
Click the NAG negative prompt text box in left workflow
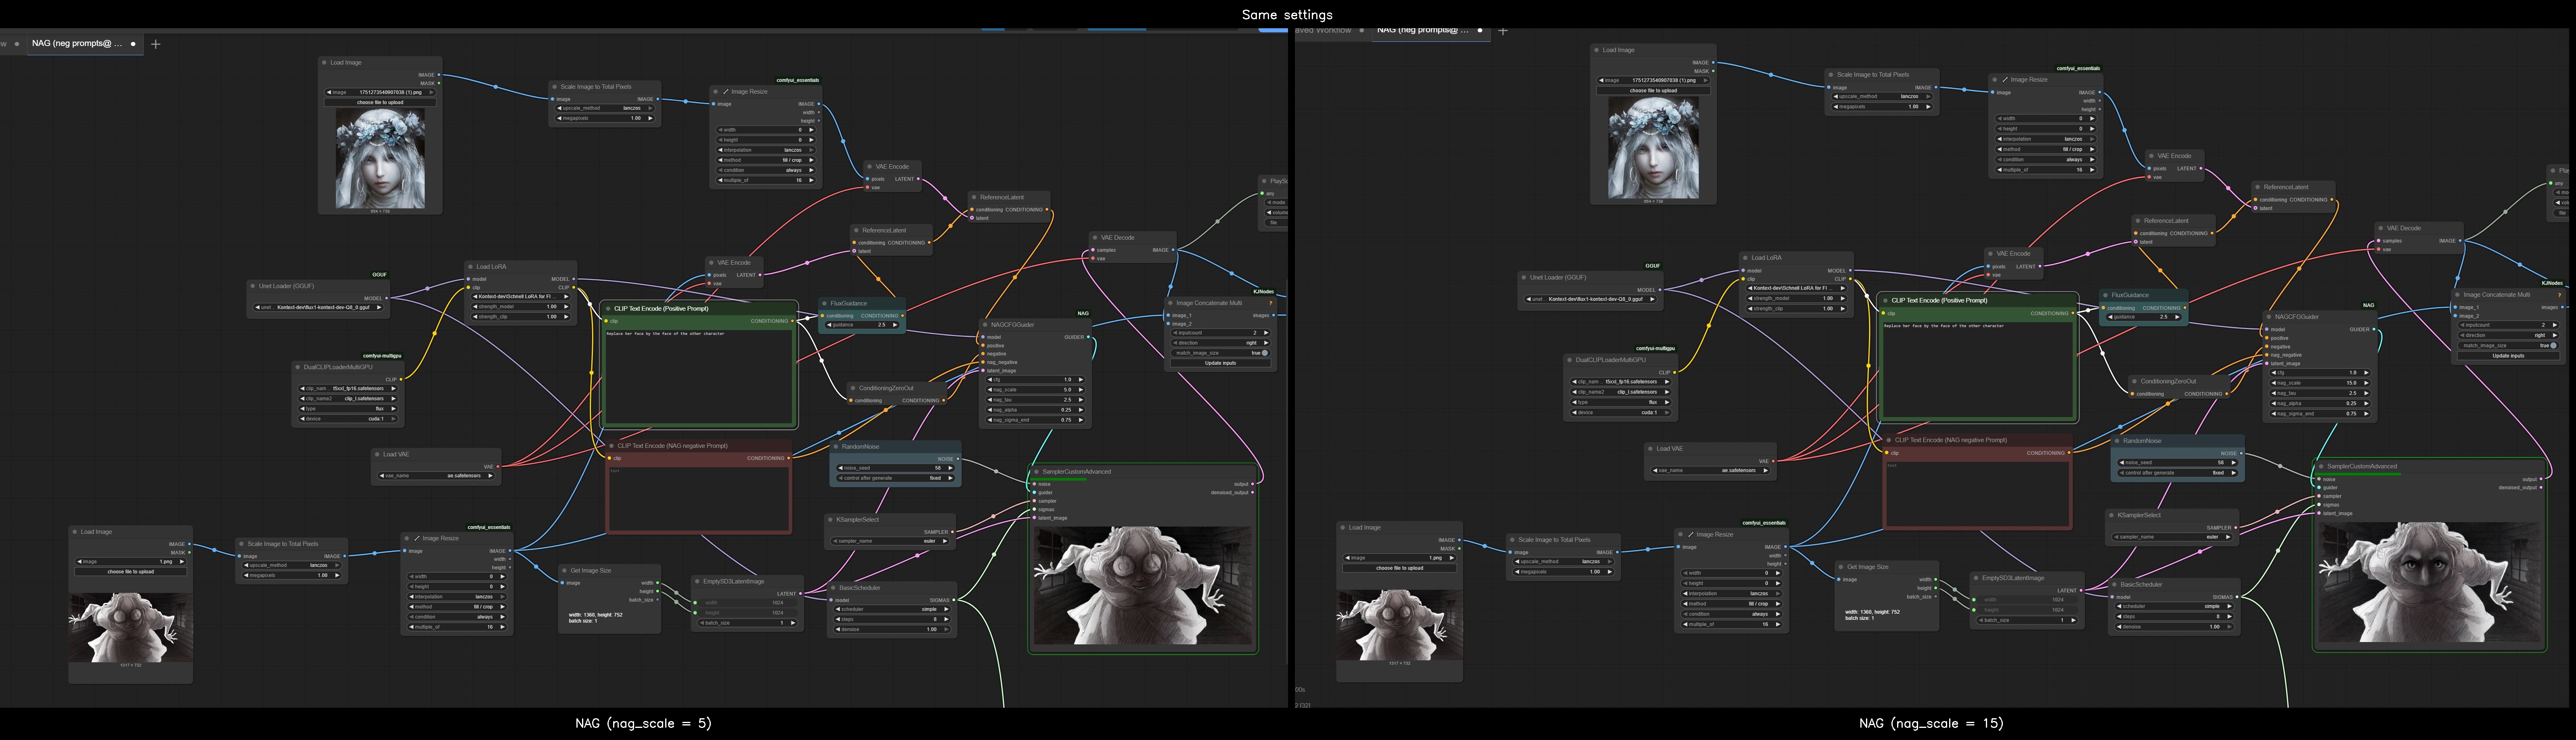coord(699,499)
